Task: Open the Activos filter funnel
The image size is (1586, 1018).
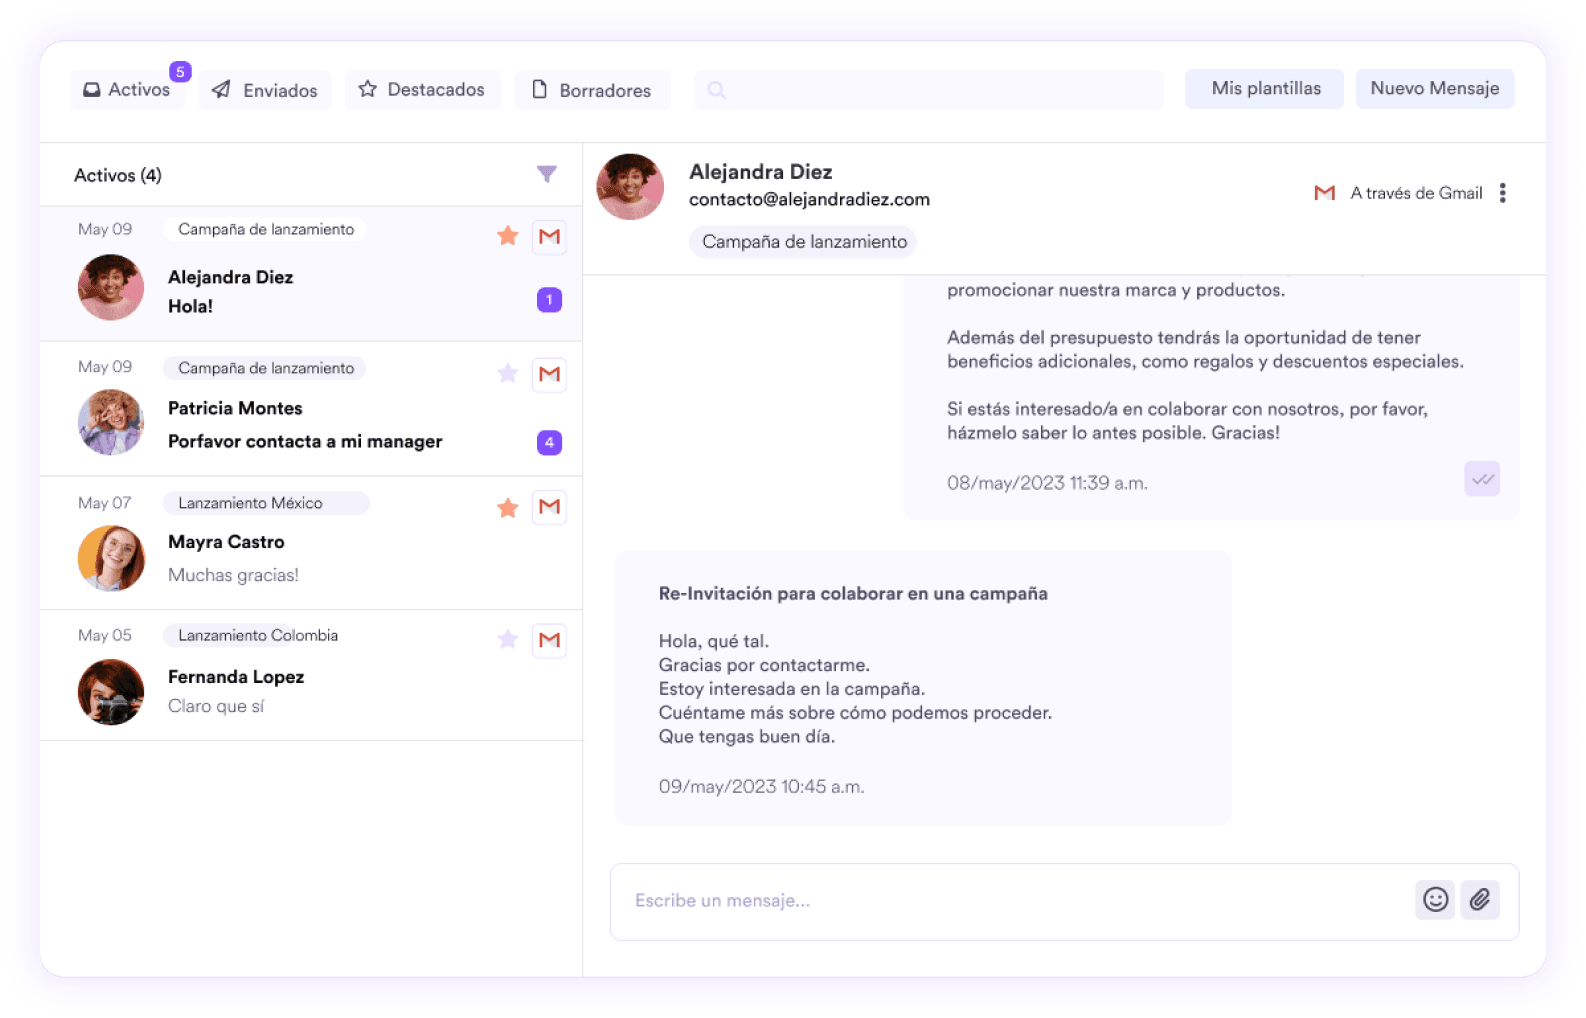Action: click(x=546, y=174)
